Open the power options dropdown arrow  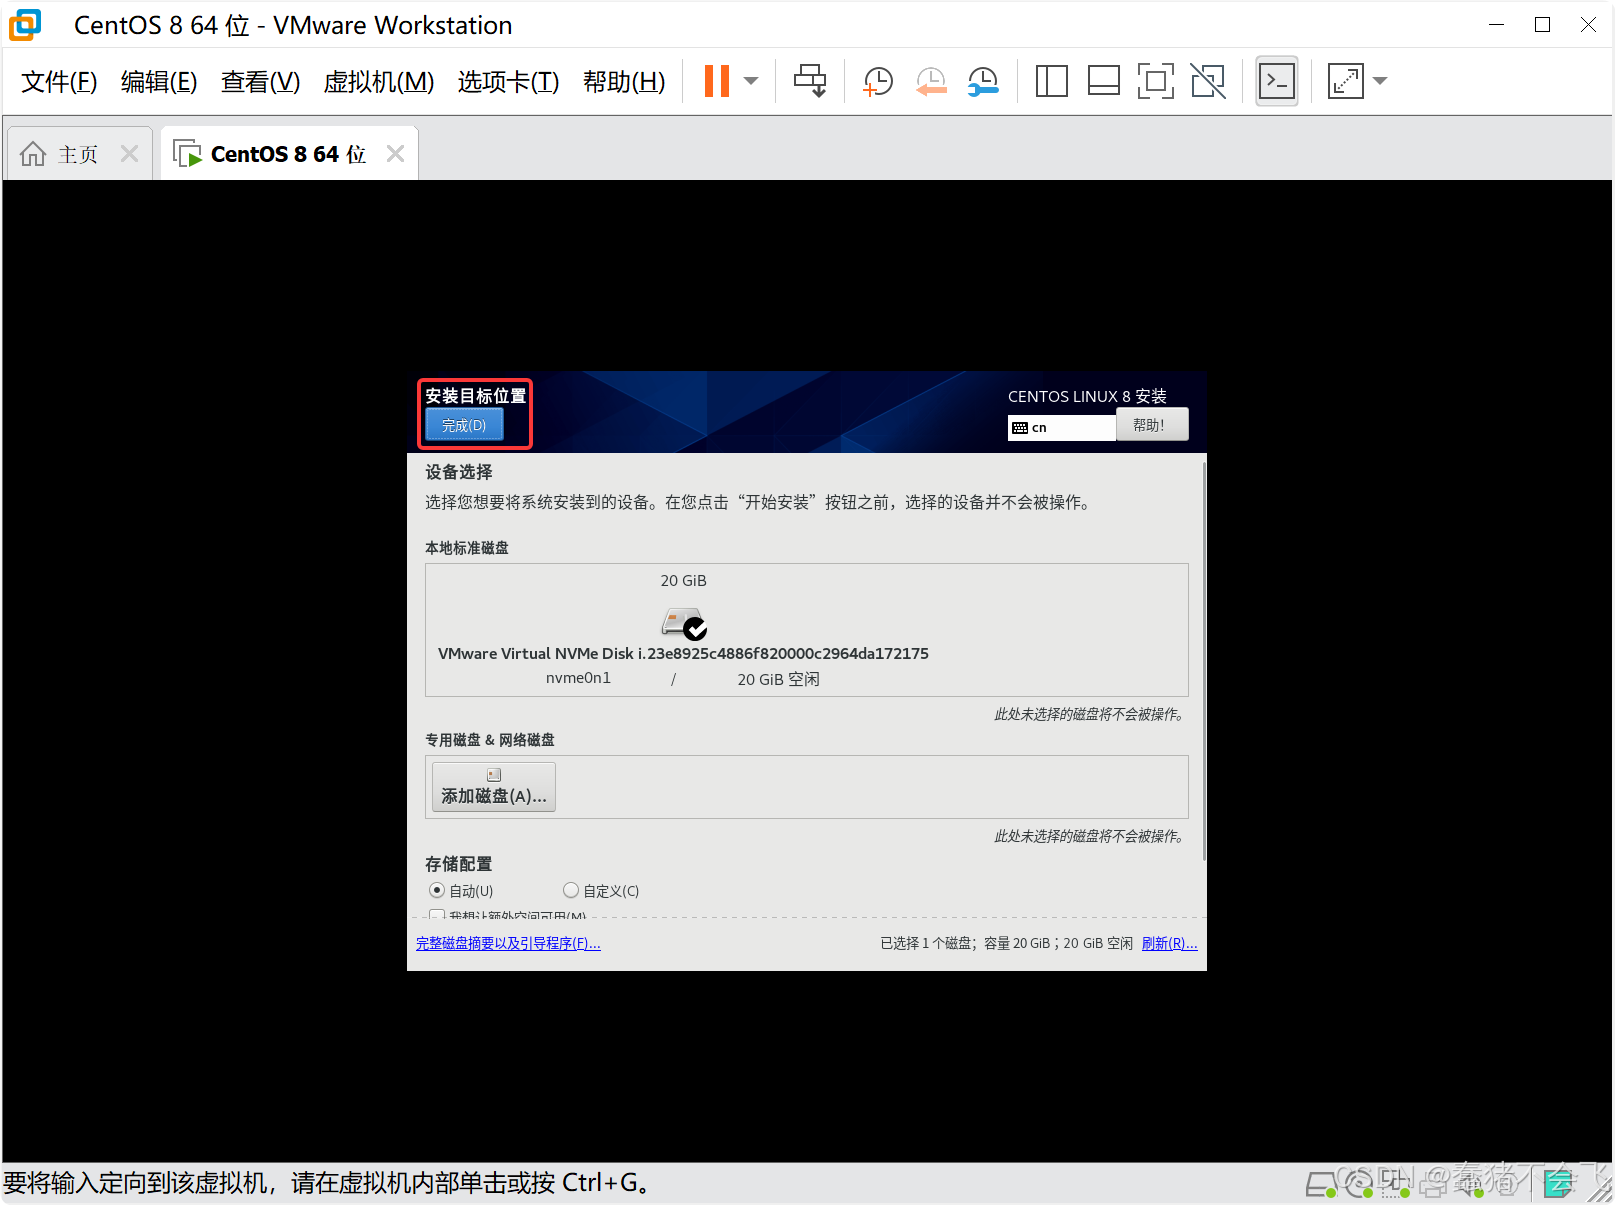pyautogui.click(x=751, y=81)
